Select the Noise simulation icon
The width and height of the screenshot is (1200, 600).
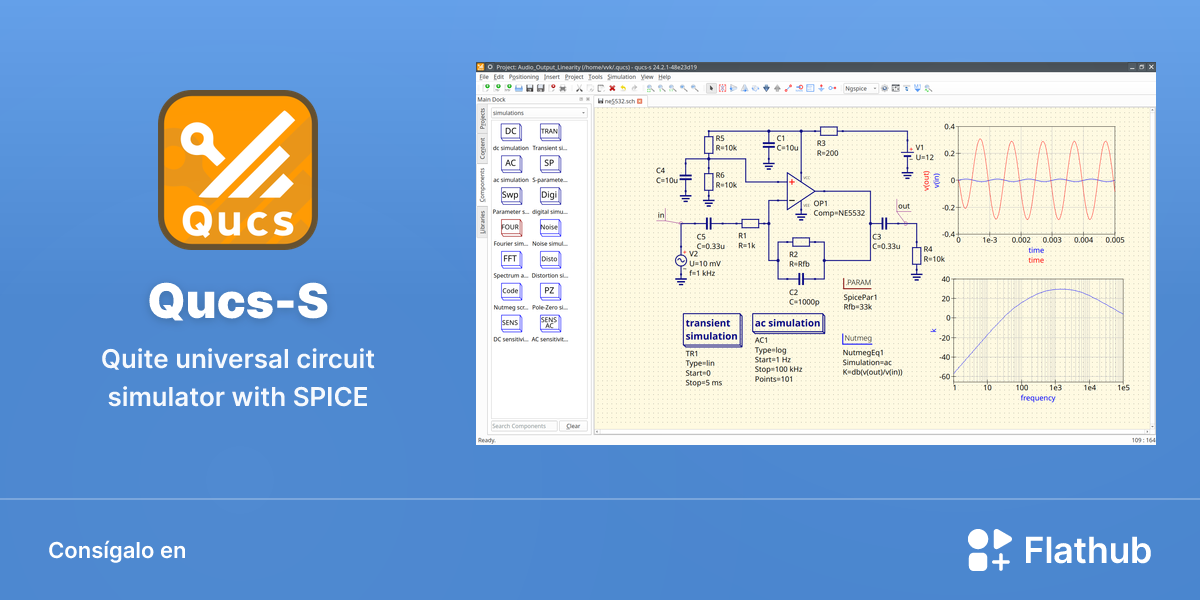(x=549, y=228)
